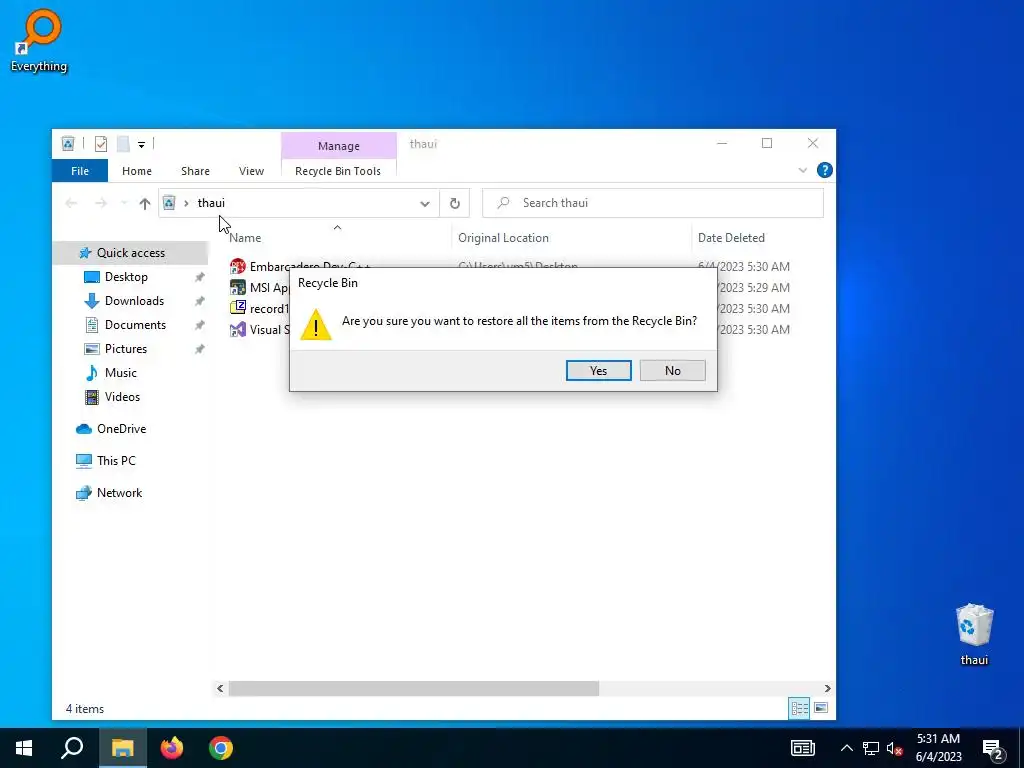Open Documents in navigation pane
The image size is (1024, 768).
click(135, 325)
